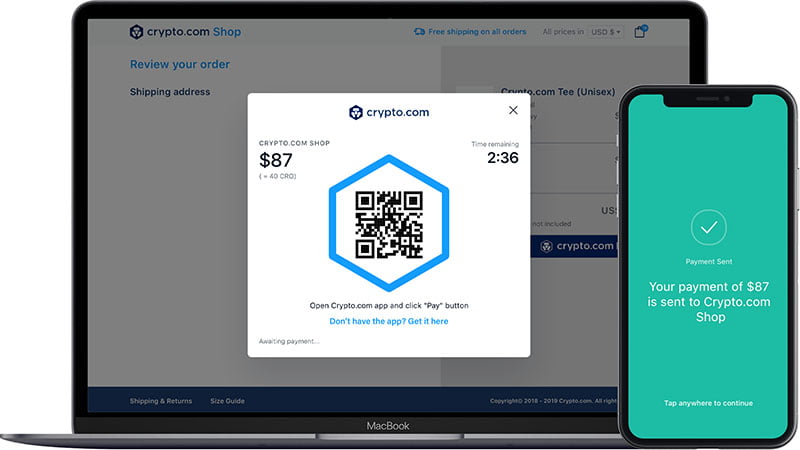Open "Don't have the app? Get it here" link
This screenshot has height=450, width=800.
(389, 321)
